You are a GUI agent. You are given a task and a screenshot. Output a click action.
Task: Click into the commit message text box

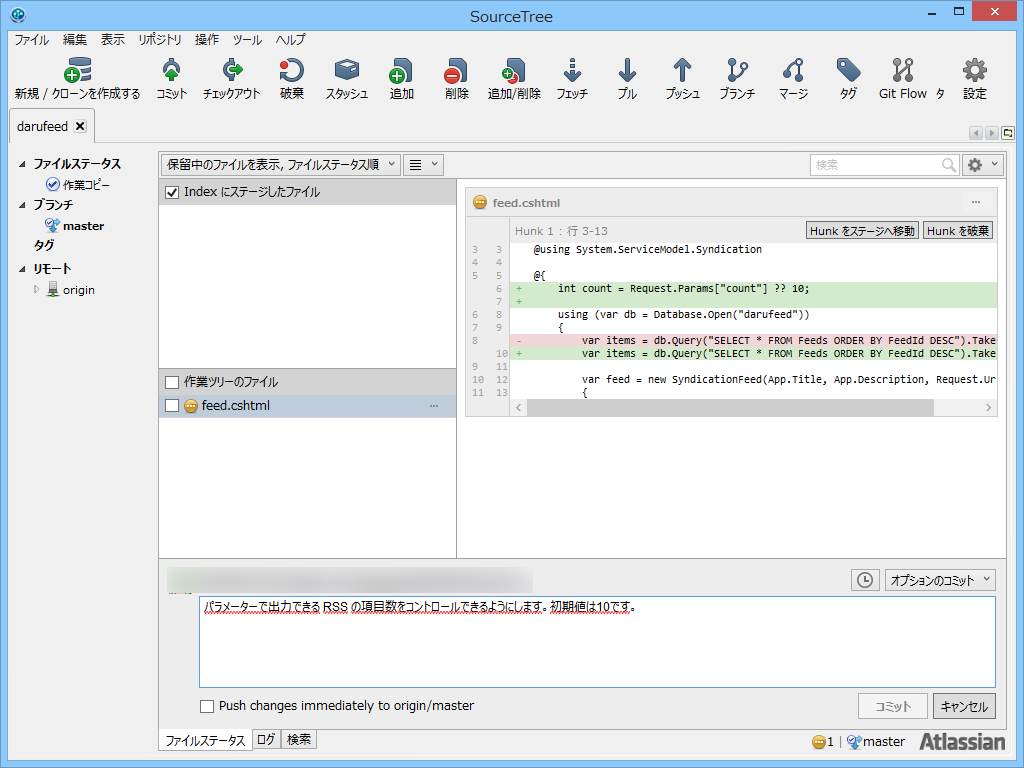coord(597,641)
